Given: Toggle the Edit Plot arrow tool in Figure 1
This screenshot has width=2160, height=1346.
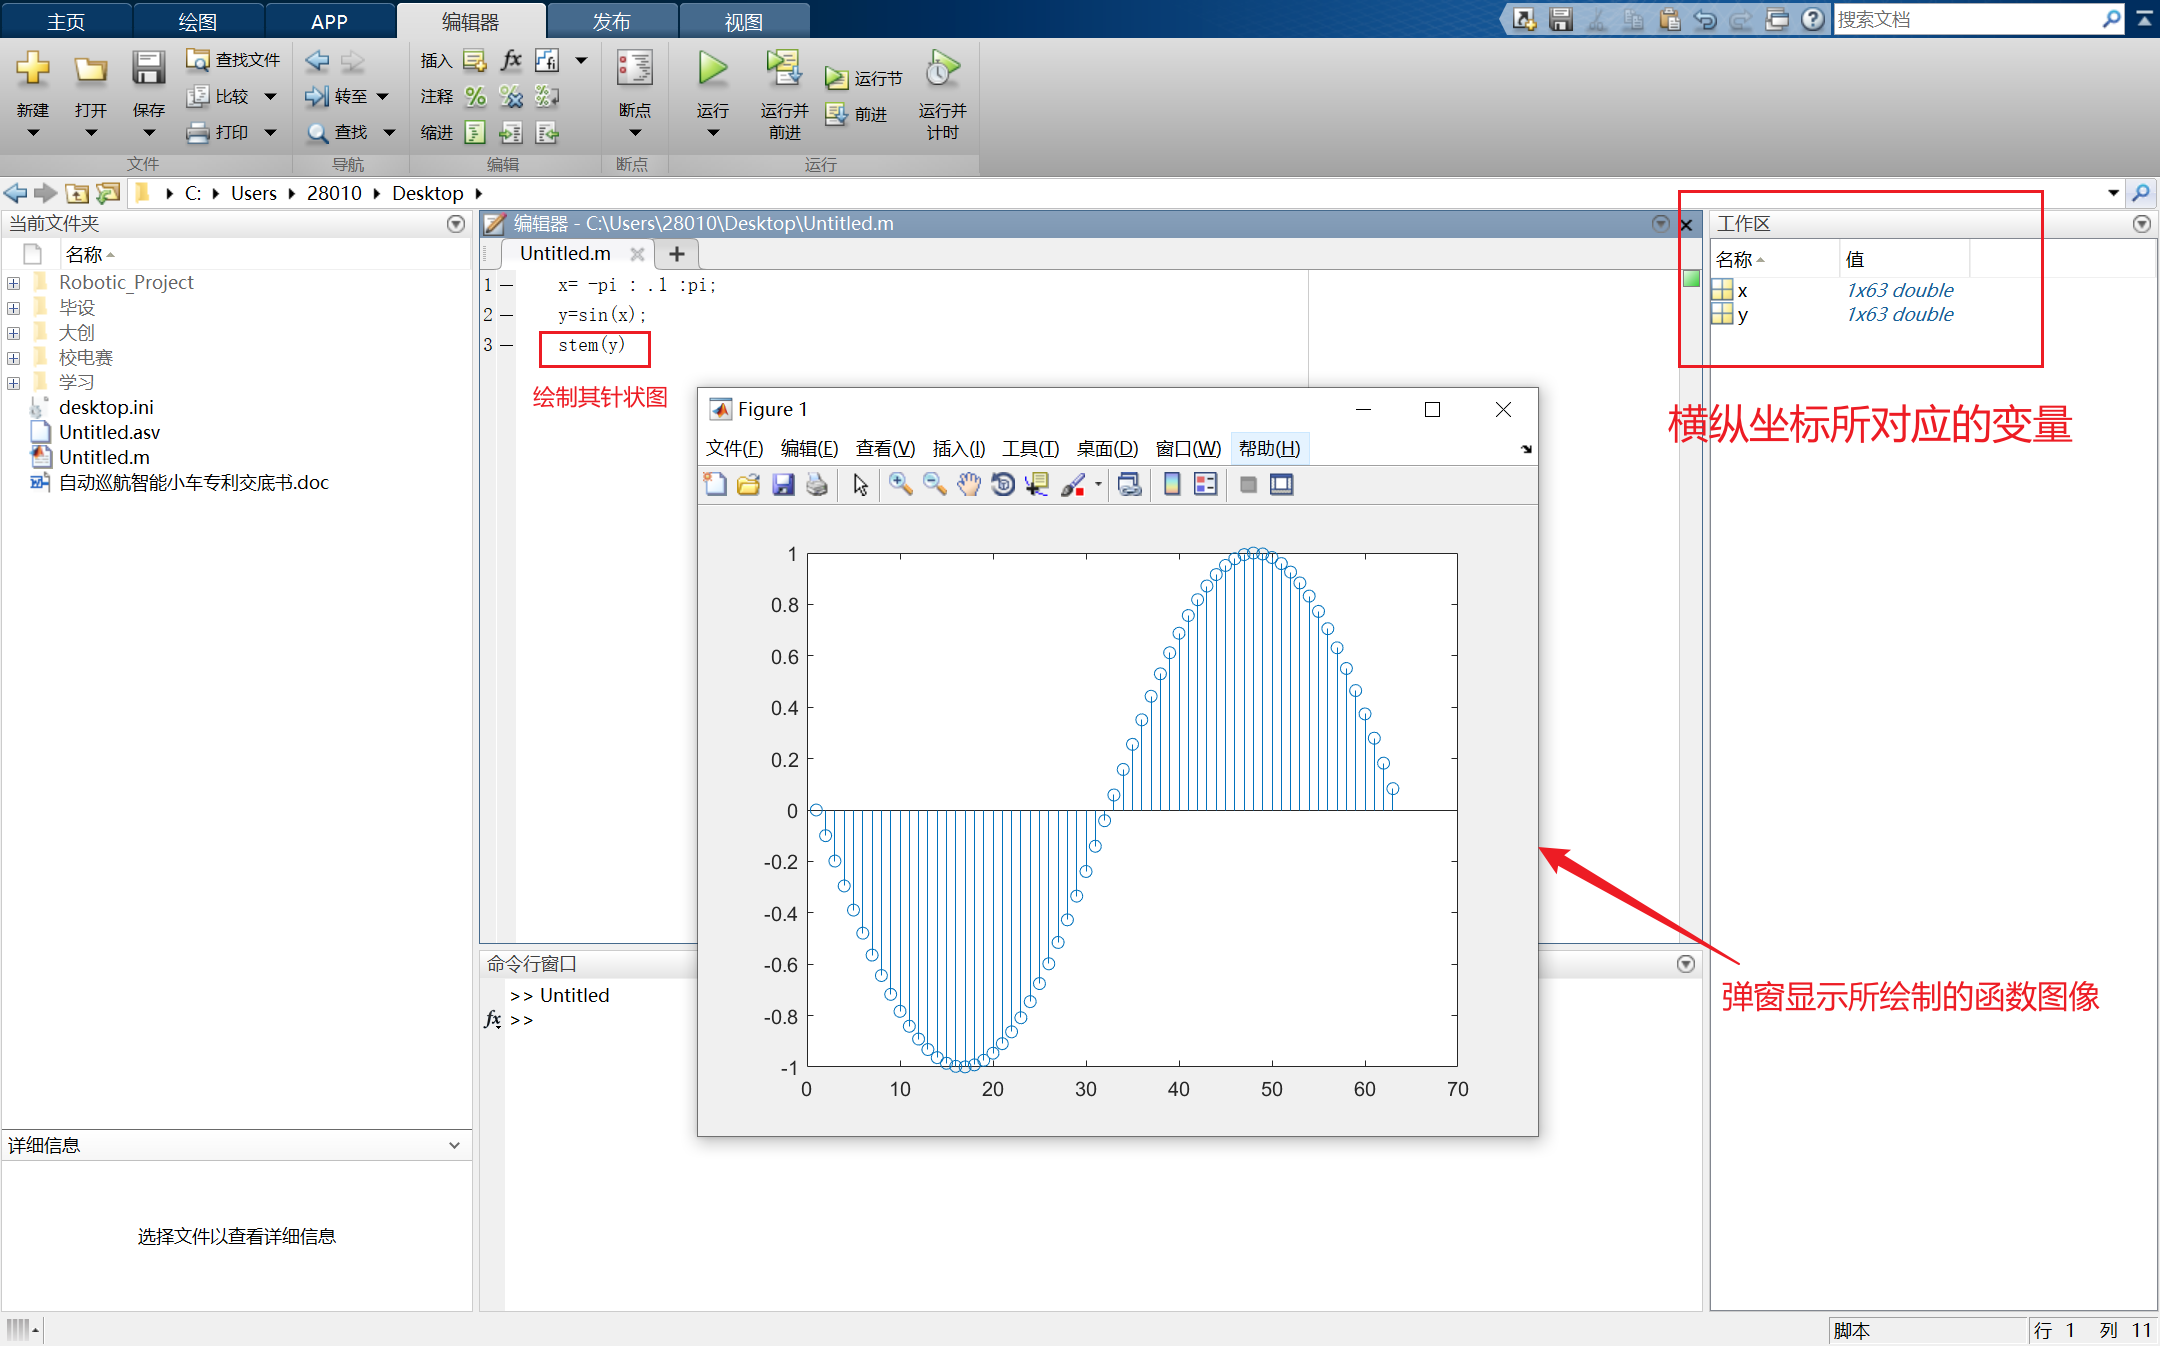Looking at the screenshot, I should pyautogui.click(x=860, y=485).
